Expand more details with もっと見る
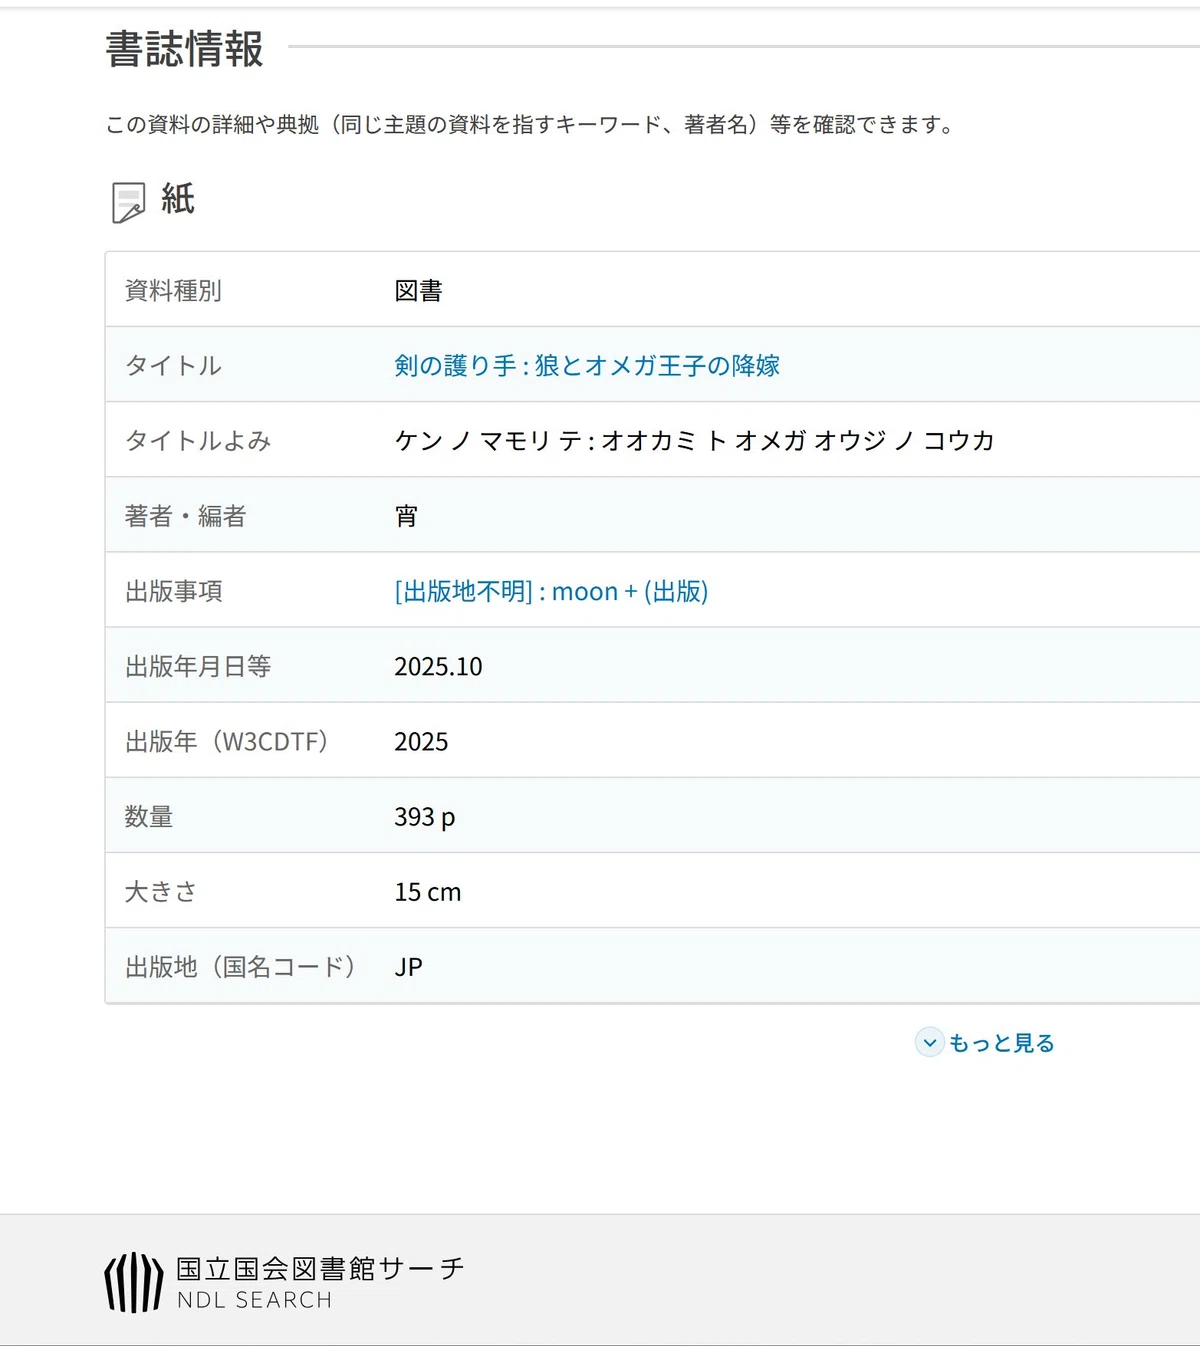 coord(1001,1043)
